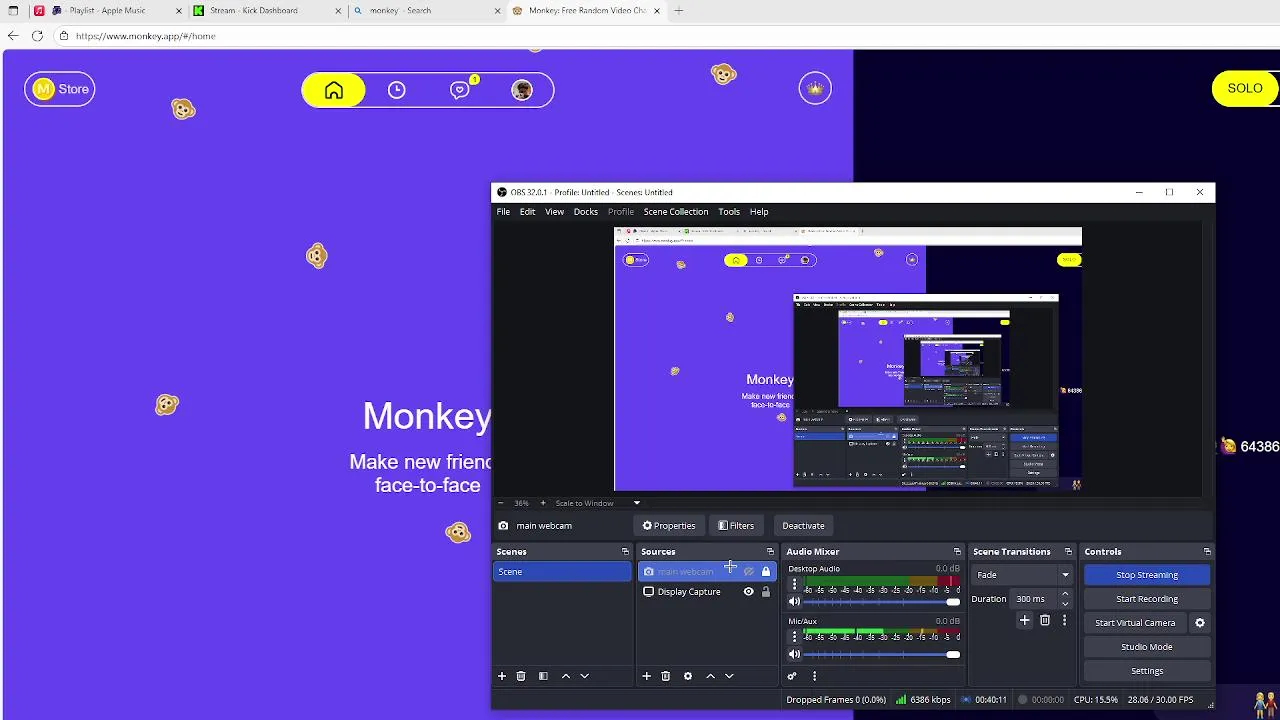Viewport: 1280px width, 720px height.
Task: Undock the Scenes panel
Action: [x=625, y=552]
